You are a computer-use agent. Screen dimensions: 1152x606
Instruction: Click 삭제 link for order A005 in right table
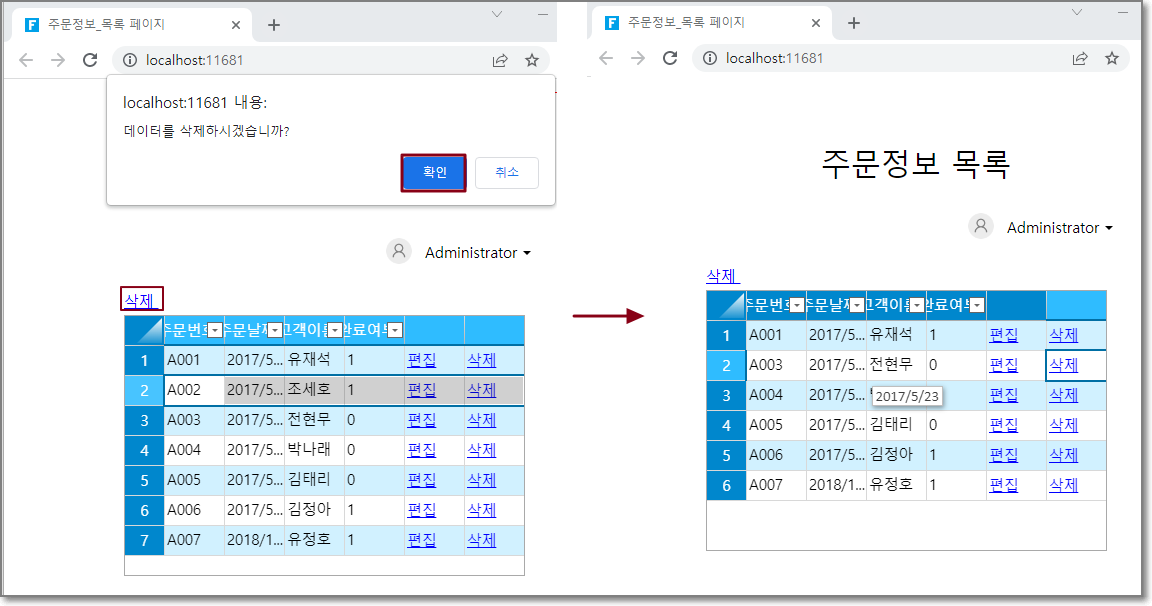pos(1063,425)
